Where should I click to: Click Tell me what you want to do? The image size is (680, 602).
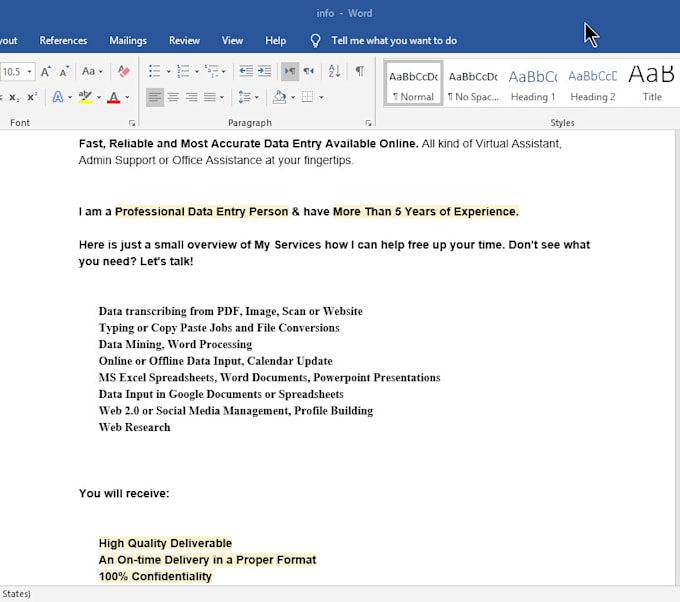click(x=394, y=40)
